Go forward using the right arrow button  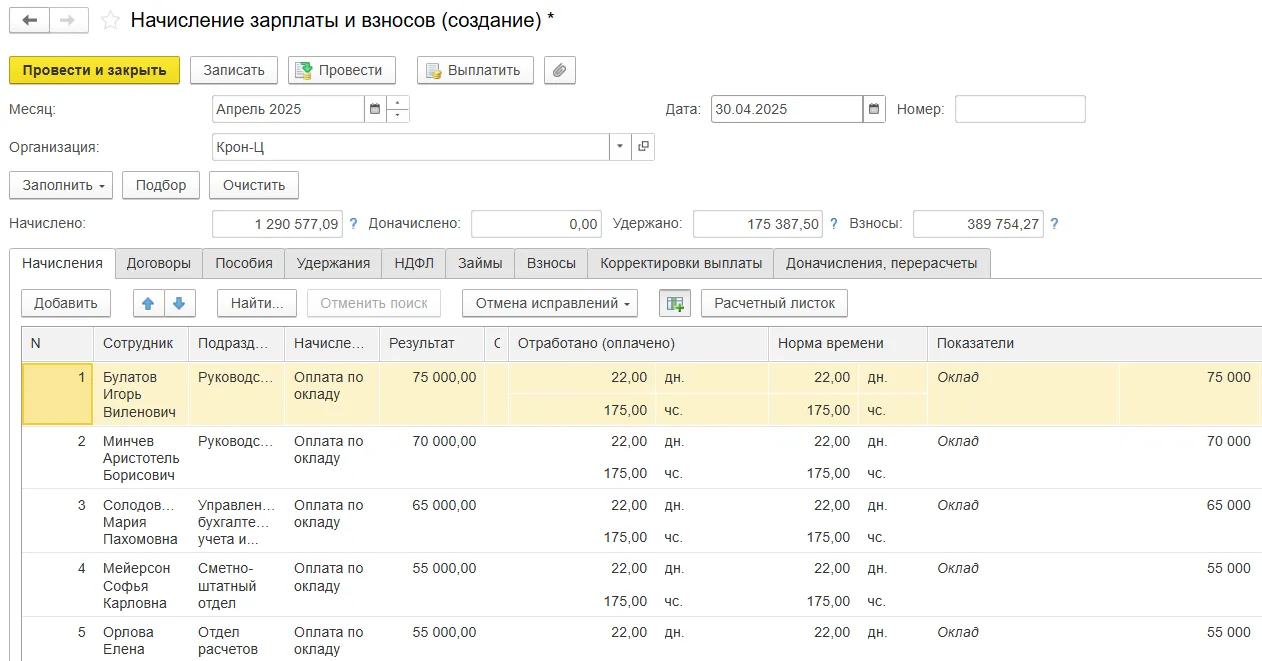[68, 20]
